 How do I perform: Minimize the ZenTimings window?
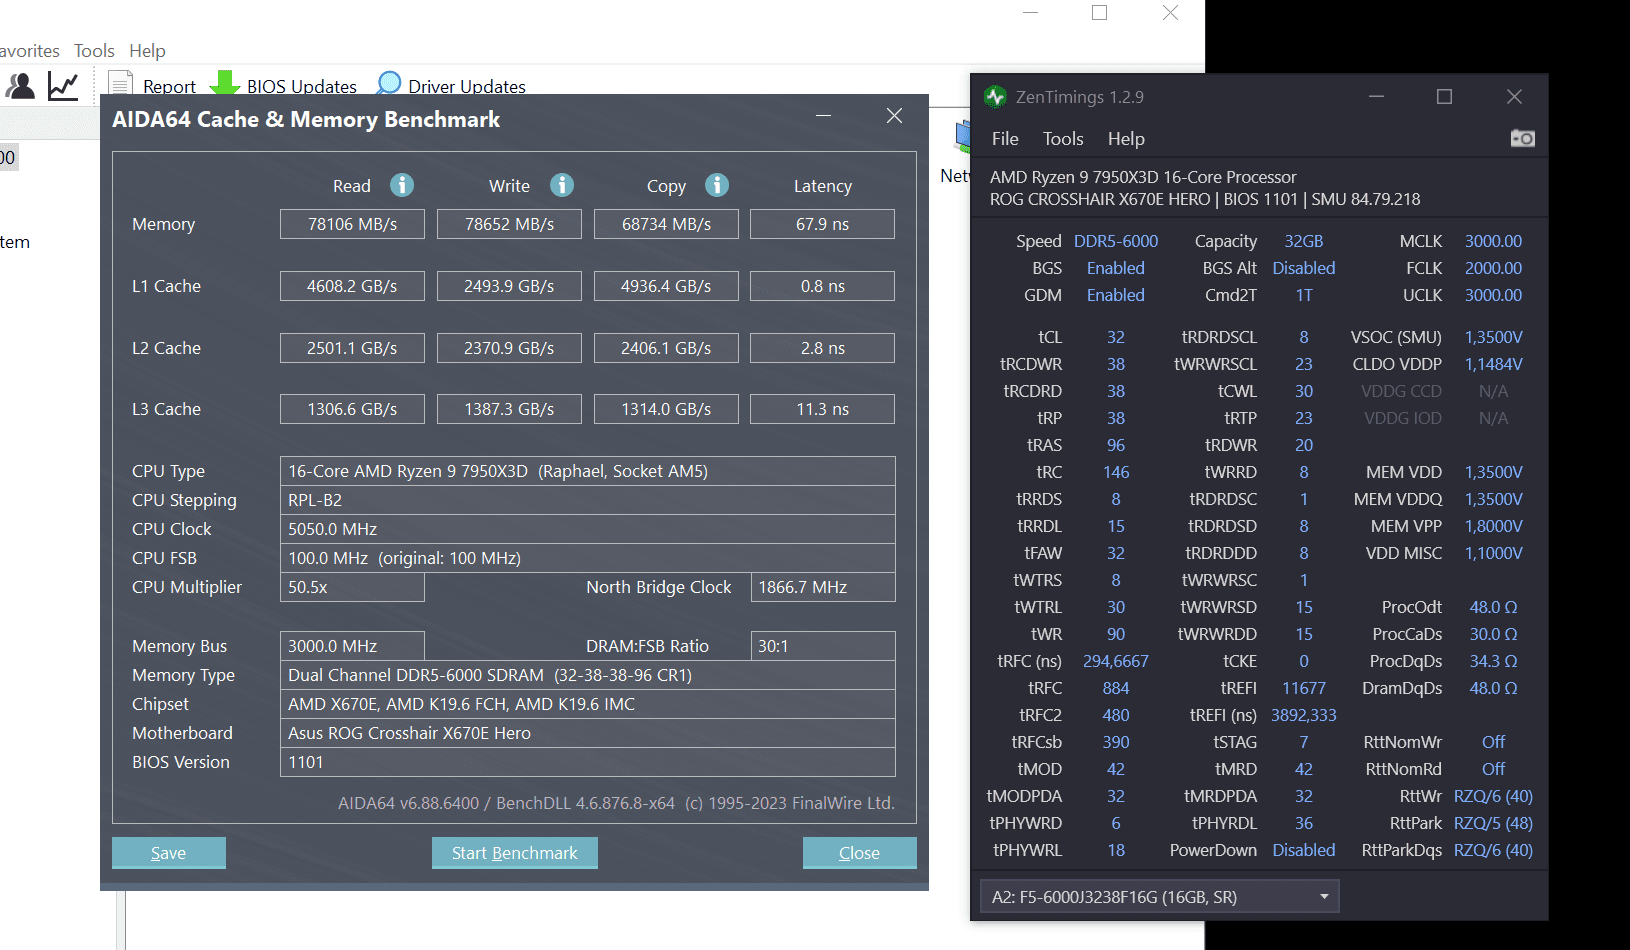point(1377,97)
